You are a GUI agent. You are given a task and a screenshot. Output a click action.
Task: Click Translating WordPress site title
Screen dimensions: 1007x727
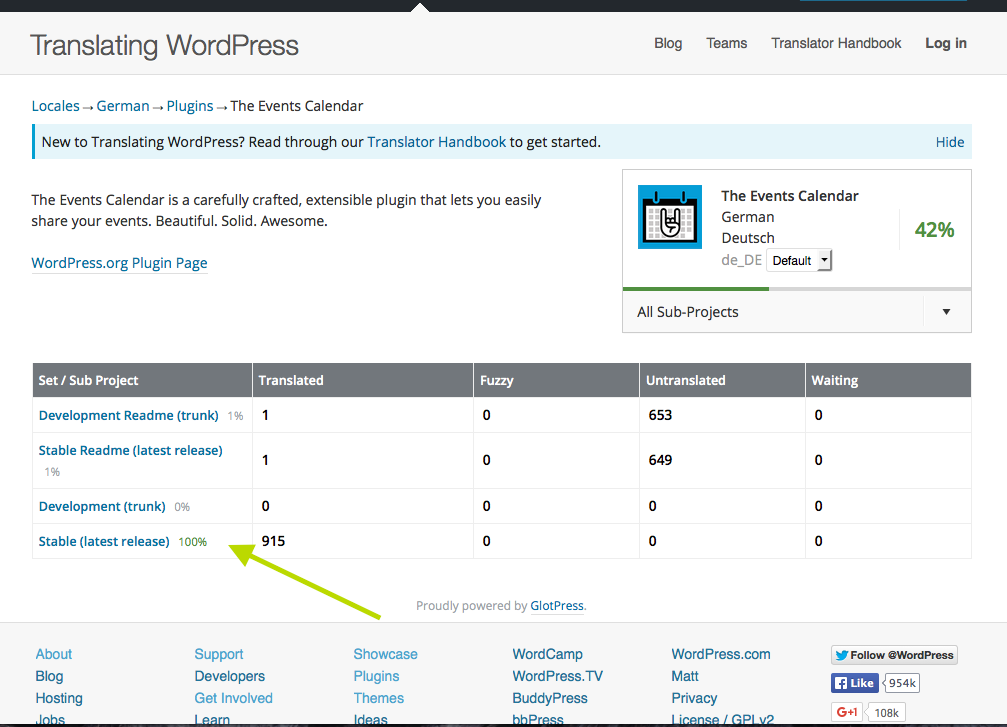pyautogui.click(x=164, y=46)
